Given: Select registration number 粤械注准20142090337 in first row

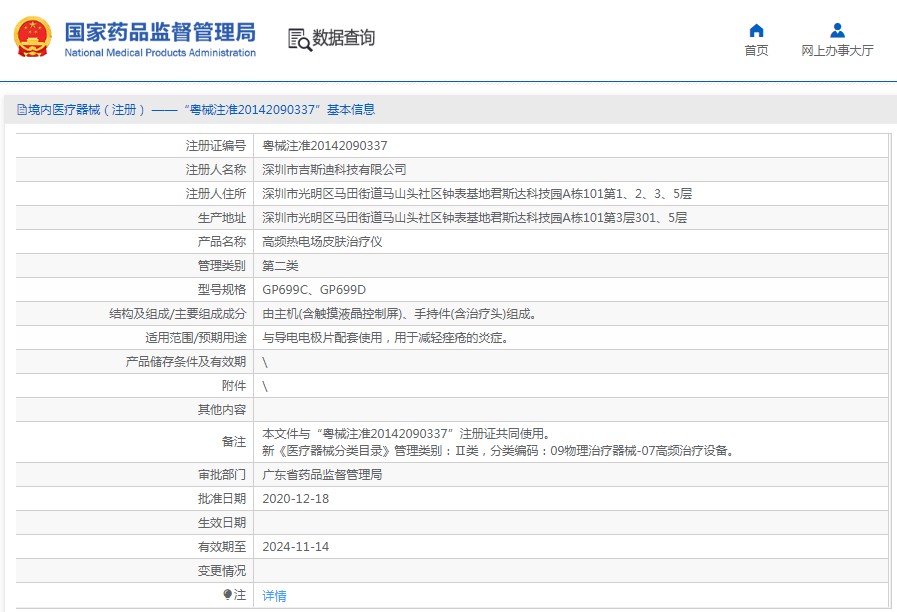Looking at the screenshot, I should pos(324,146).
